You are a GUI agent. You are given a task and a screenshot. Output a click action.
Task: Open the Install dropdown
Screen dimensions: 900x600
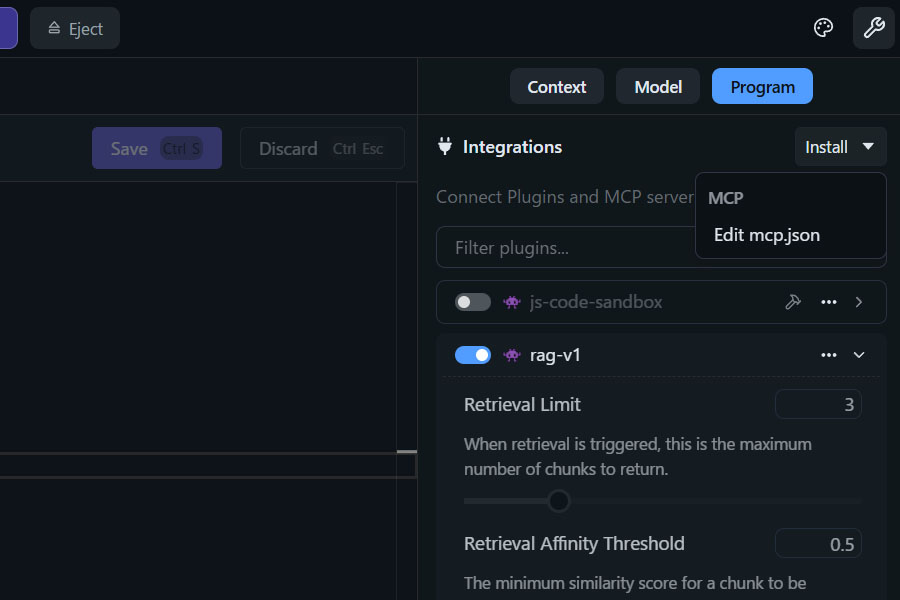click(x=840, y=147)
